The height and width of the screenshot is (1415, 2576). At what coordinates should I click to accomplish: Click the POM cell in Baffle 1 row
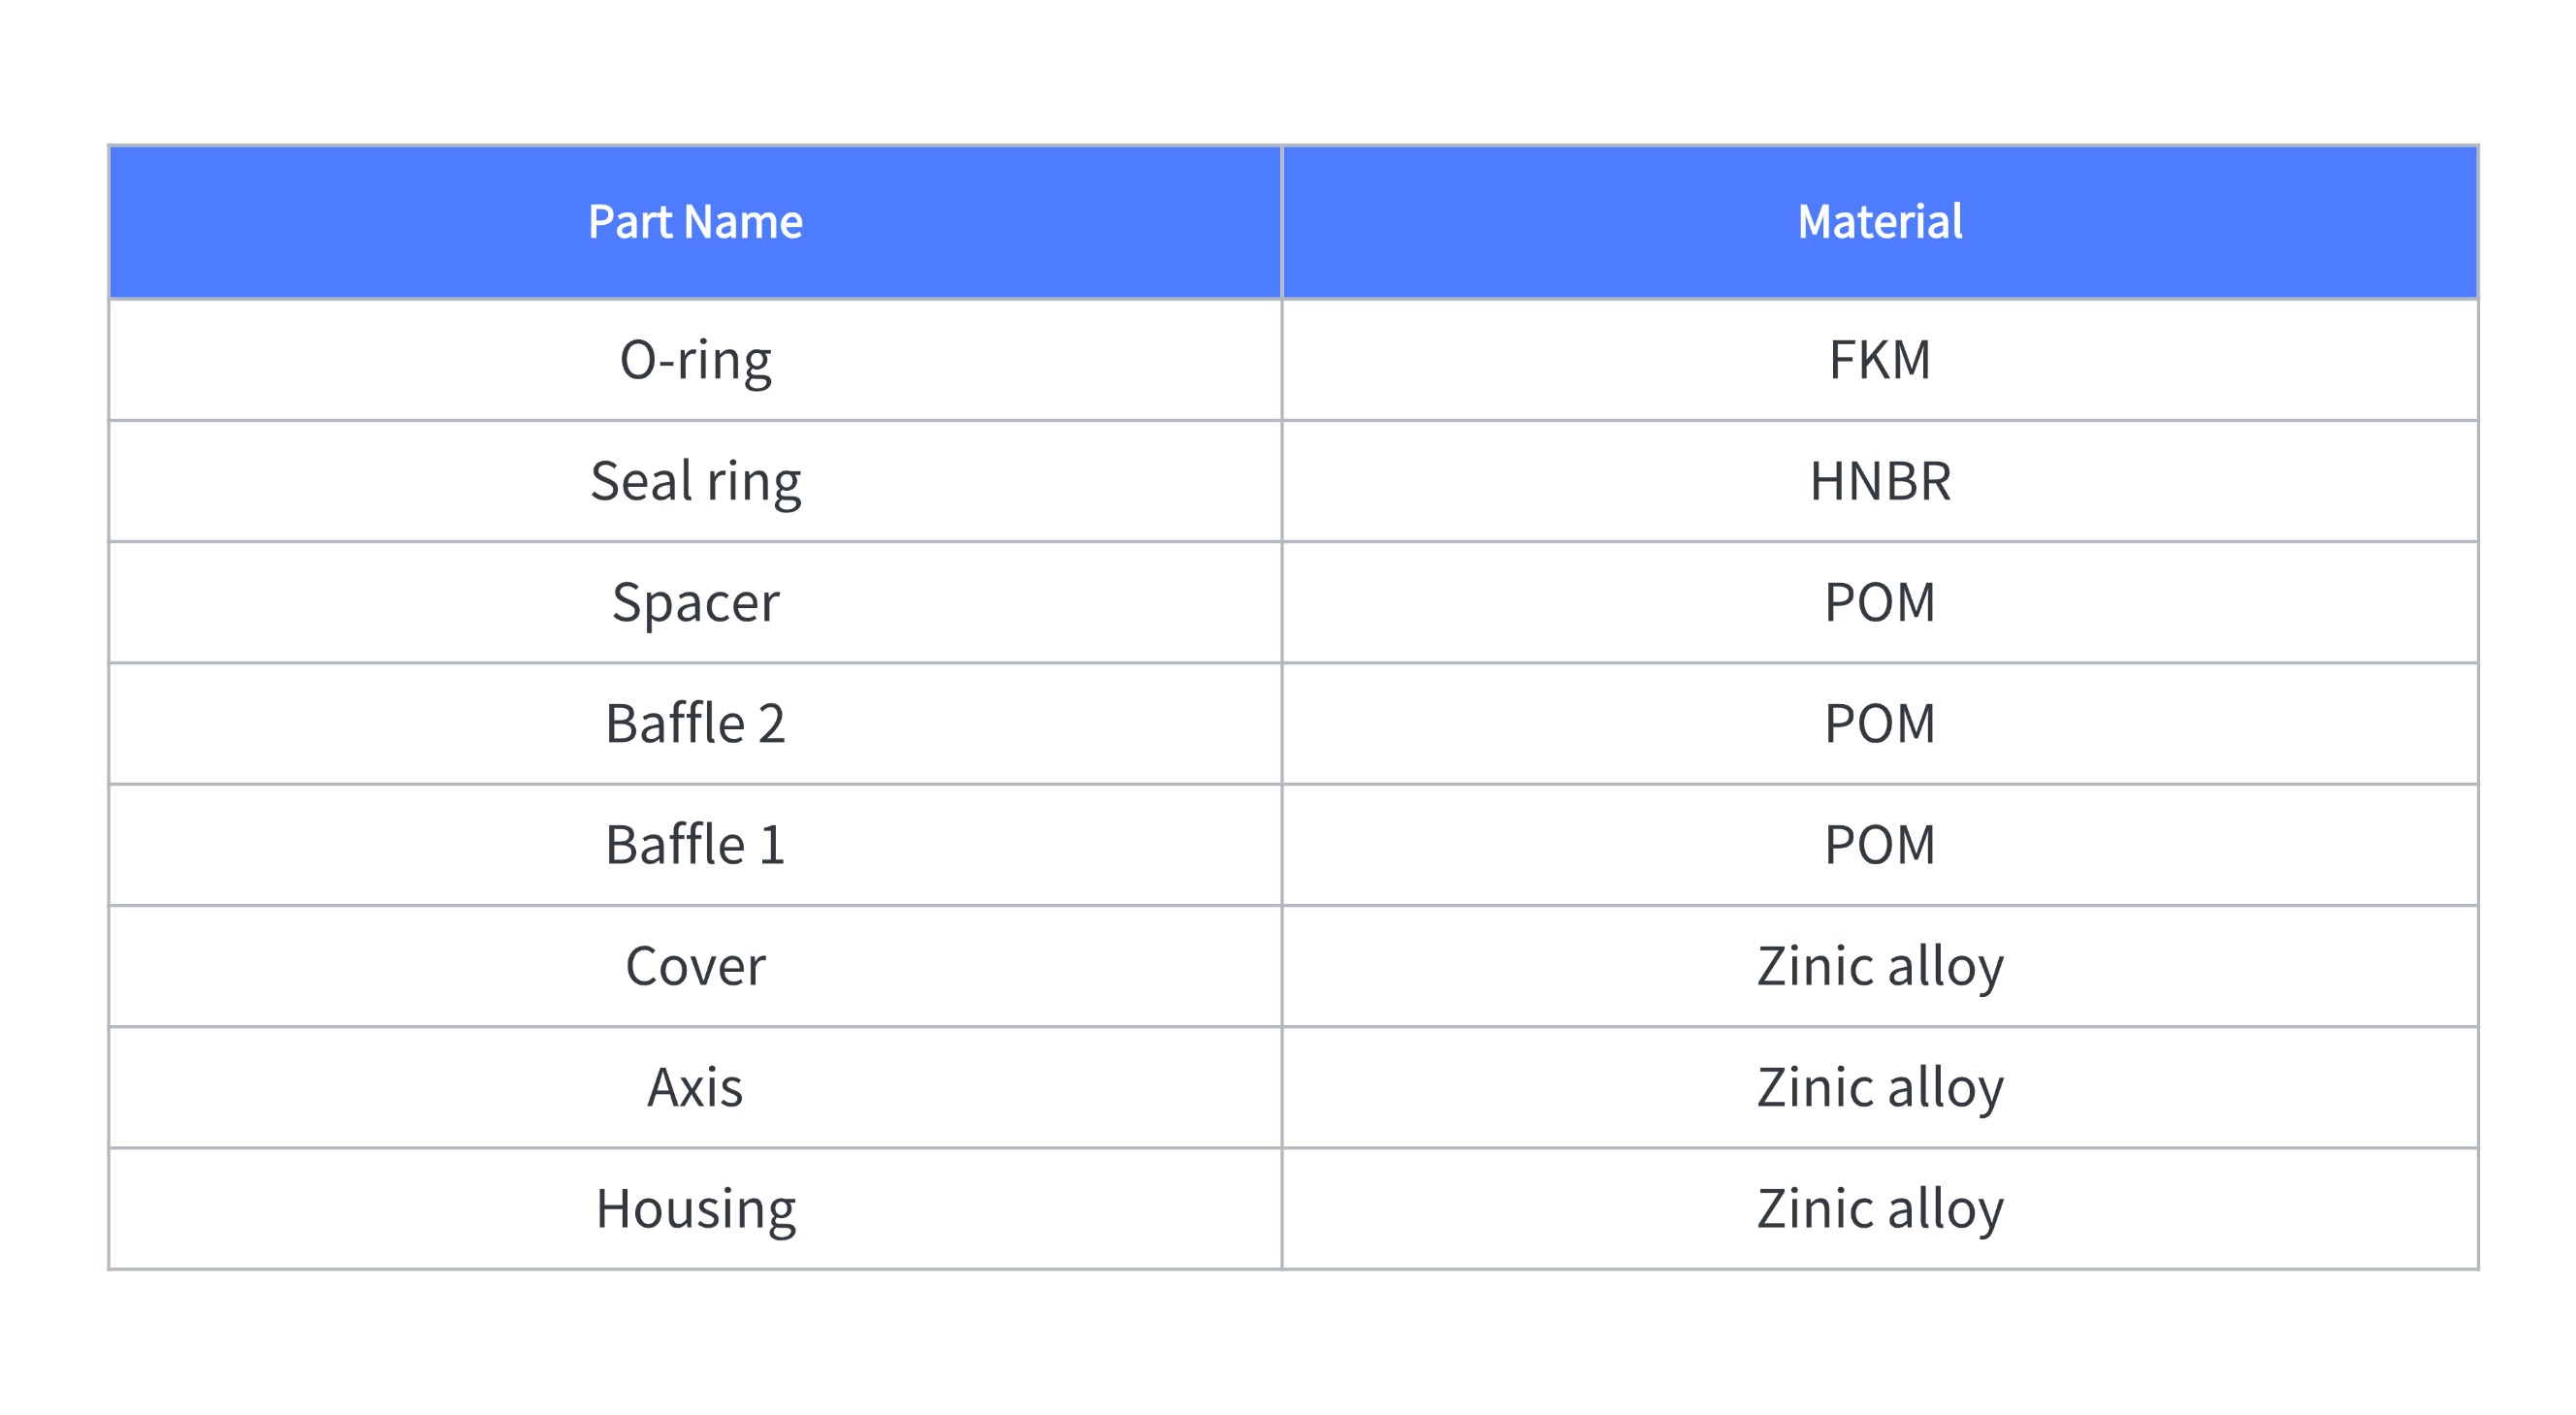[1880, 845]
